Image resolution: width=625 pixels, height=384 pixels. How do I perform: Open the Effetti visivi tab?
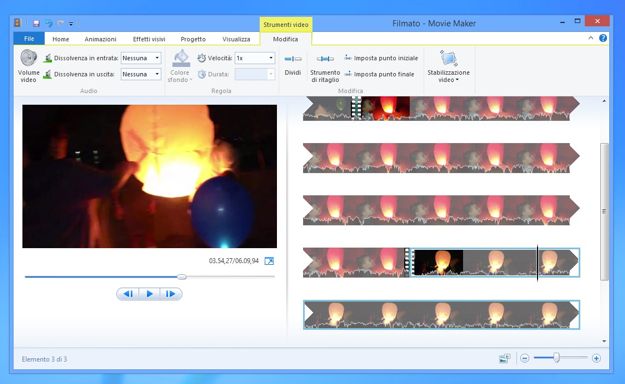point(149,39)
